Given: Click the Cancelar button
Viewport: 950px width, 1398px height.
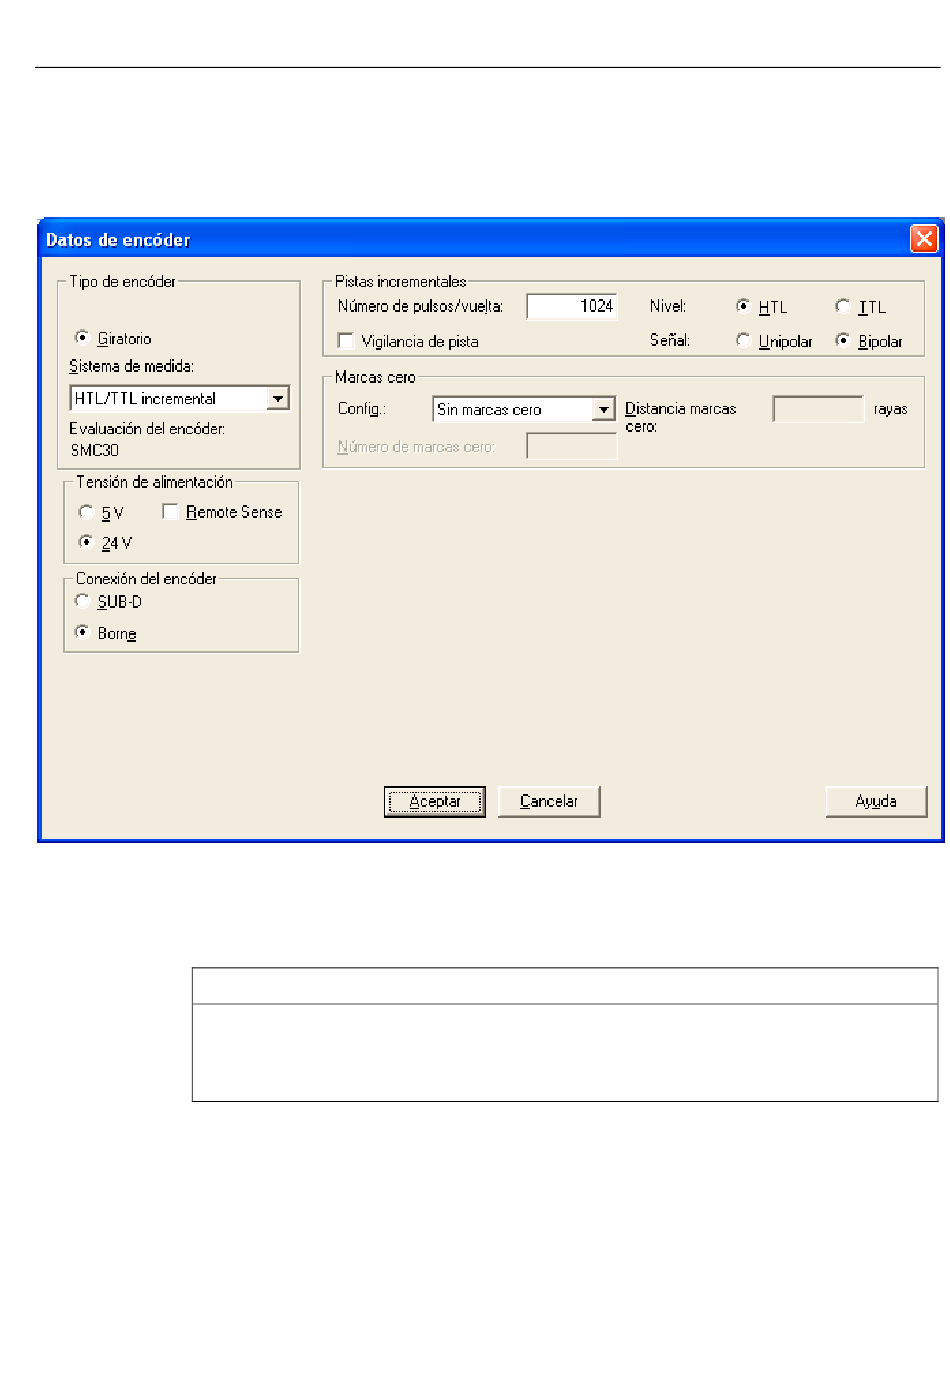Looking at the screenshot, I should [549, 801].
